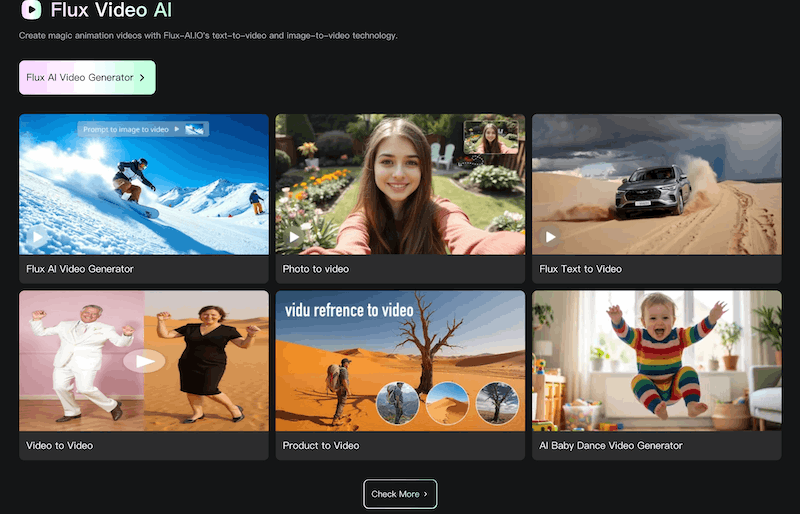Click the small inset selfie preview image
800x514 pixels.
click(x=491, y=137)
